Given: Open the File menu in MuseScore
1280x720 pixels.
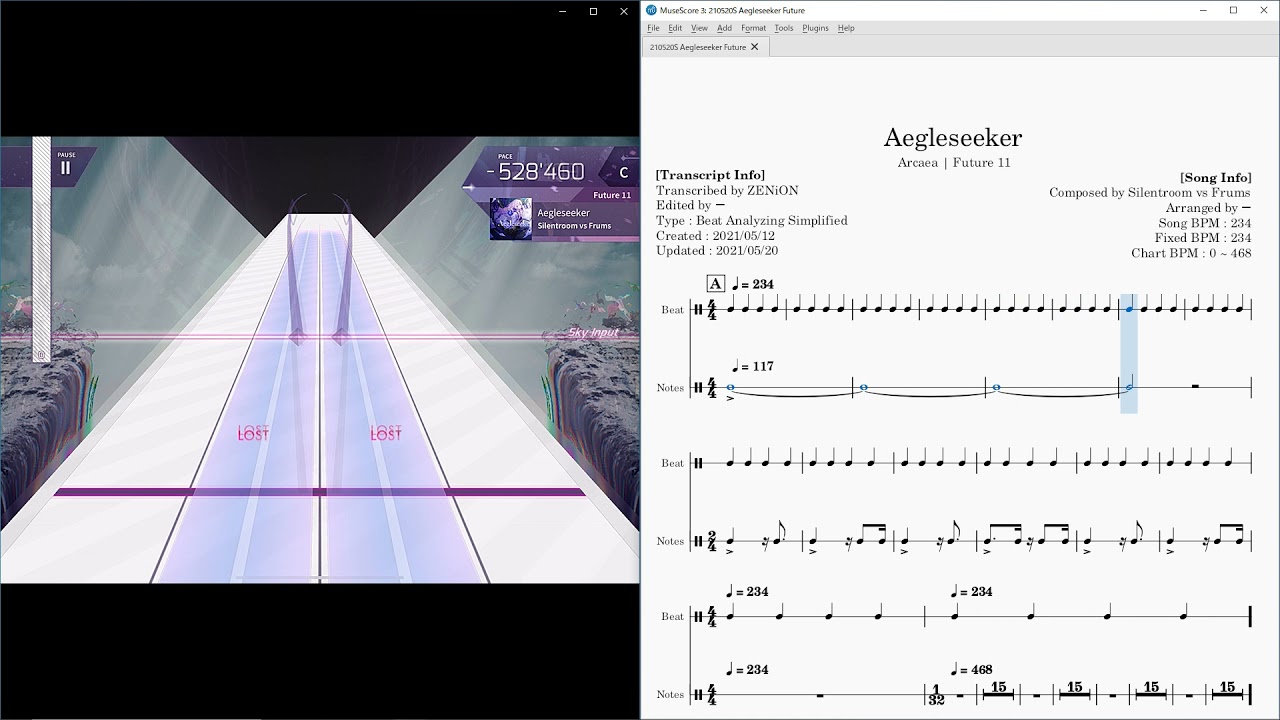Looking at the screenshot, I should click(653, 28).
